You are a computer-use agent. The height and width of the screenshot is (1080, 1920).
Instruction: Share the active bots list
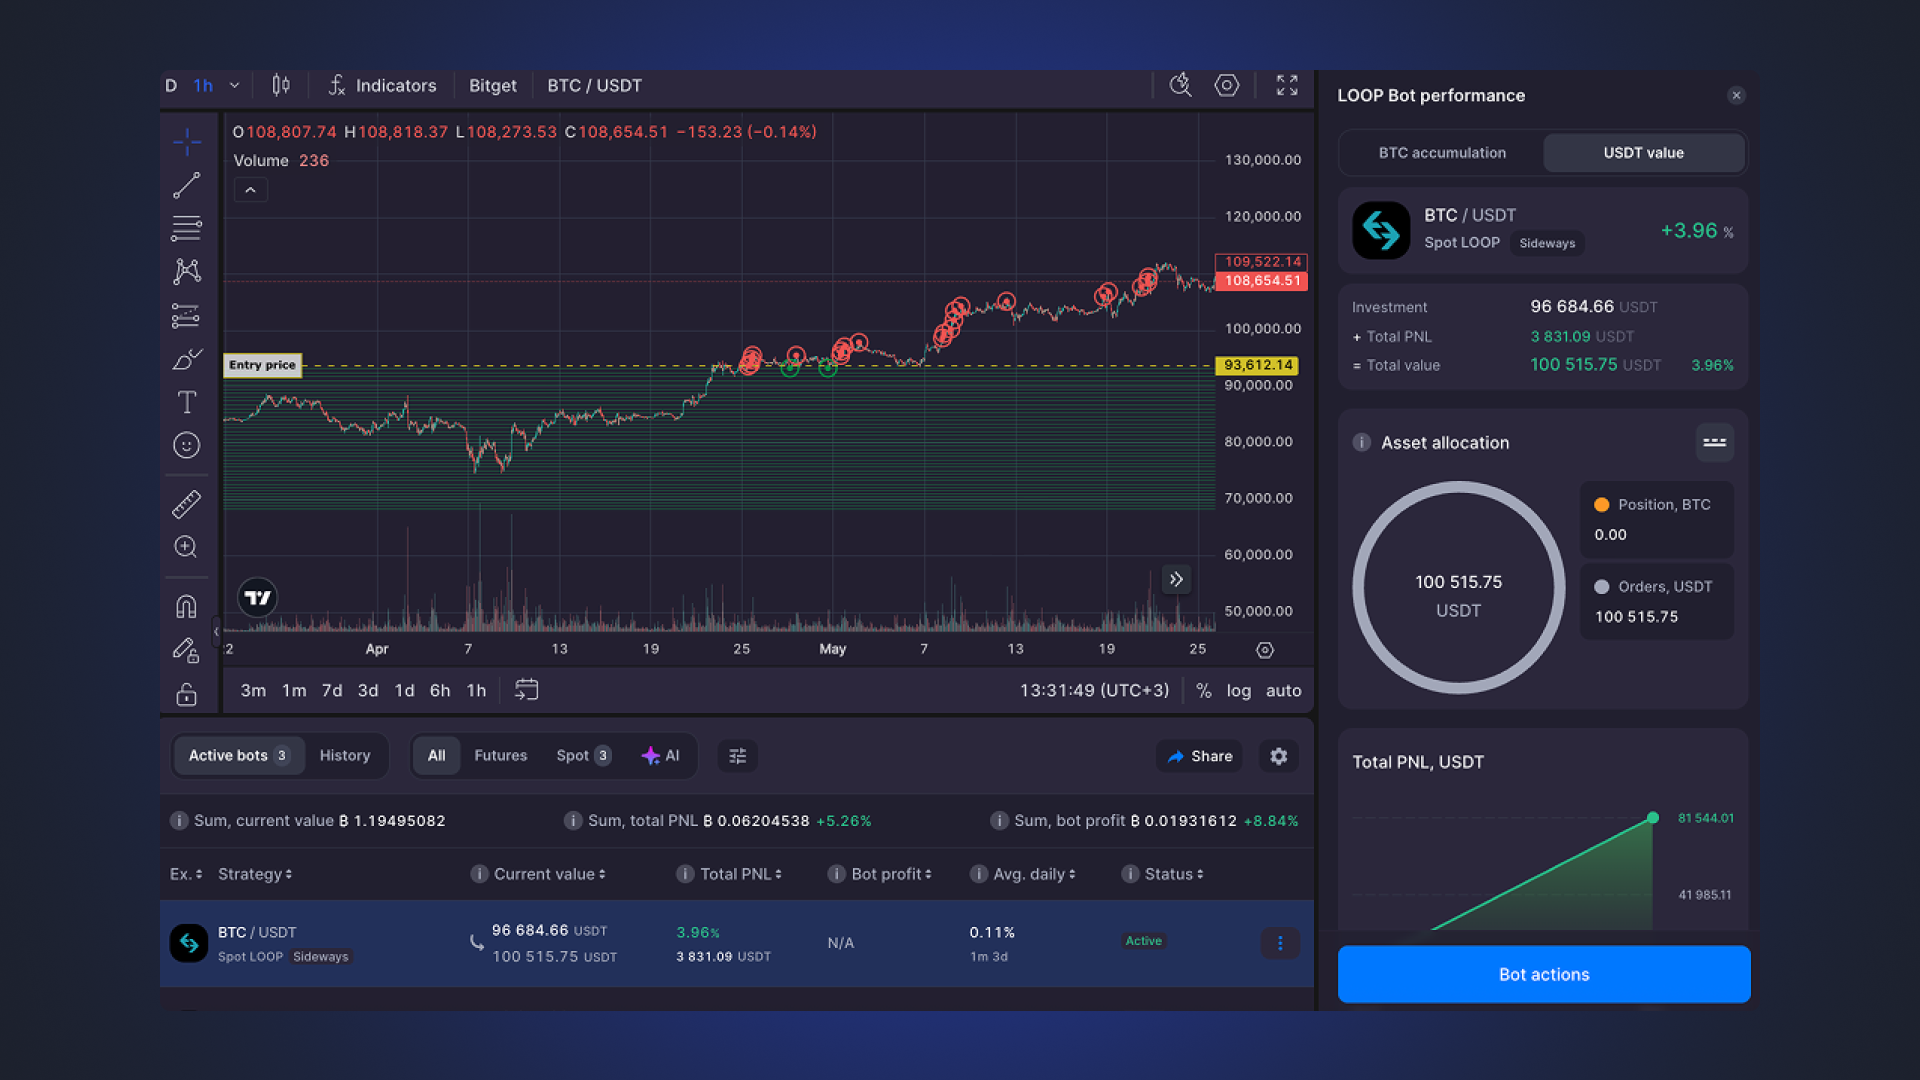[x=1198, y=756]
